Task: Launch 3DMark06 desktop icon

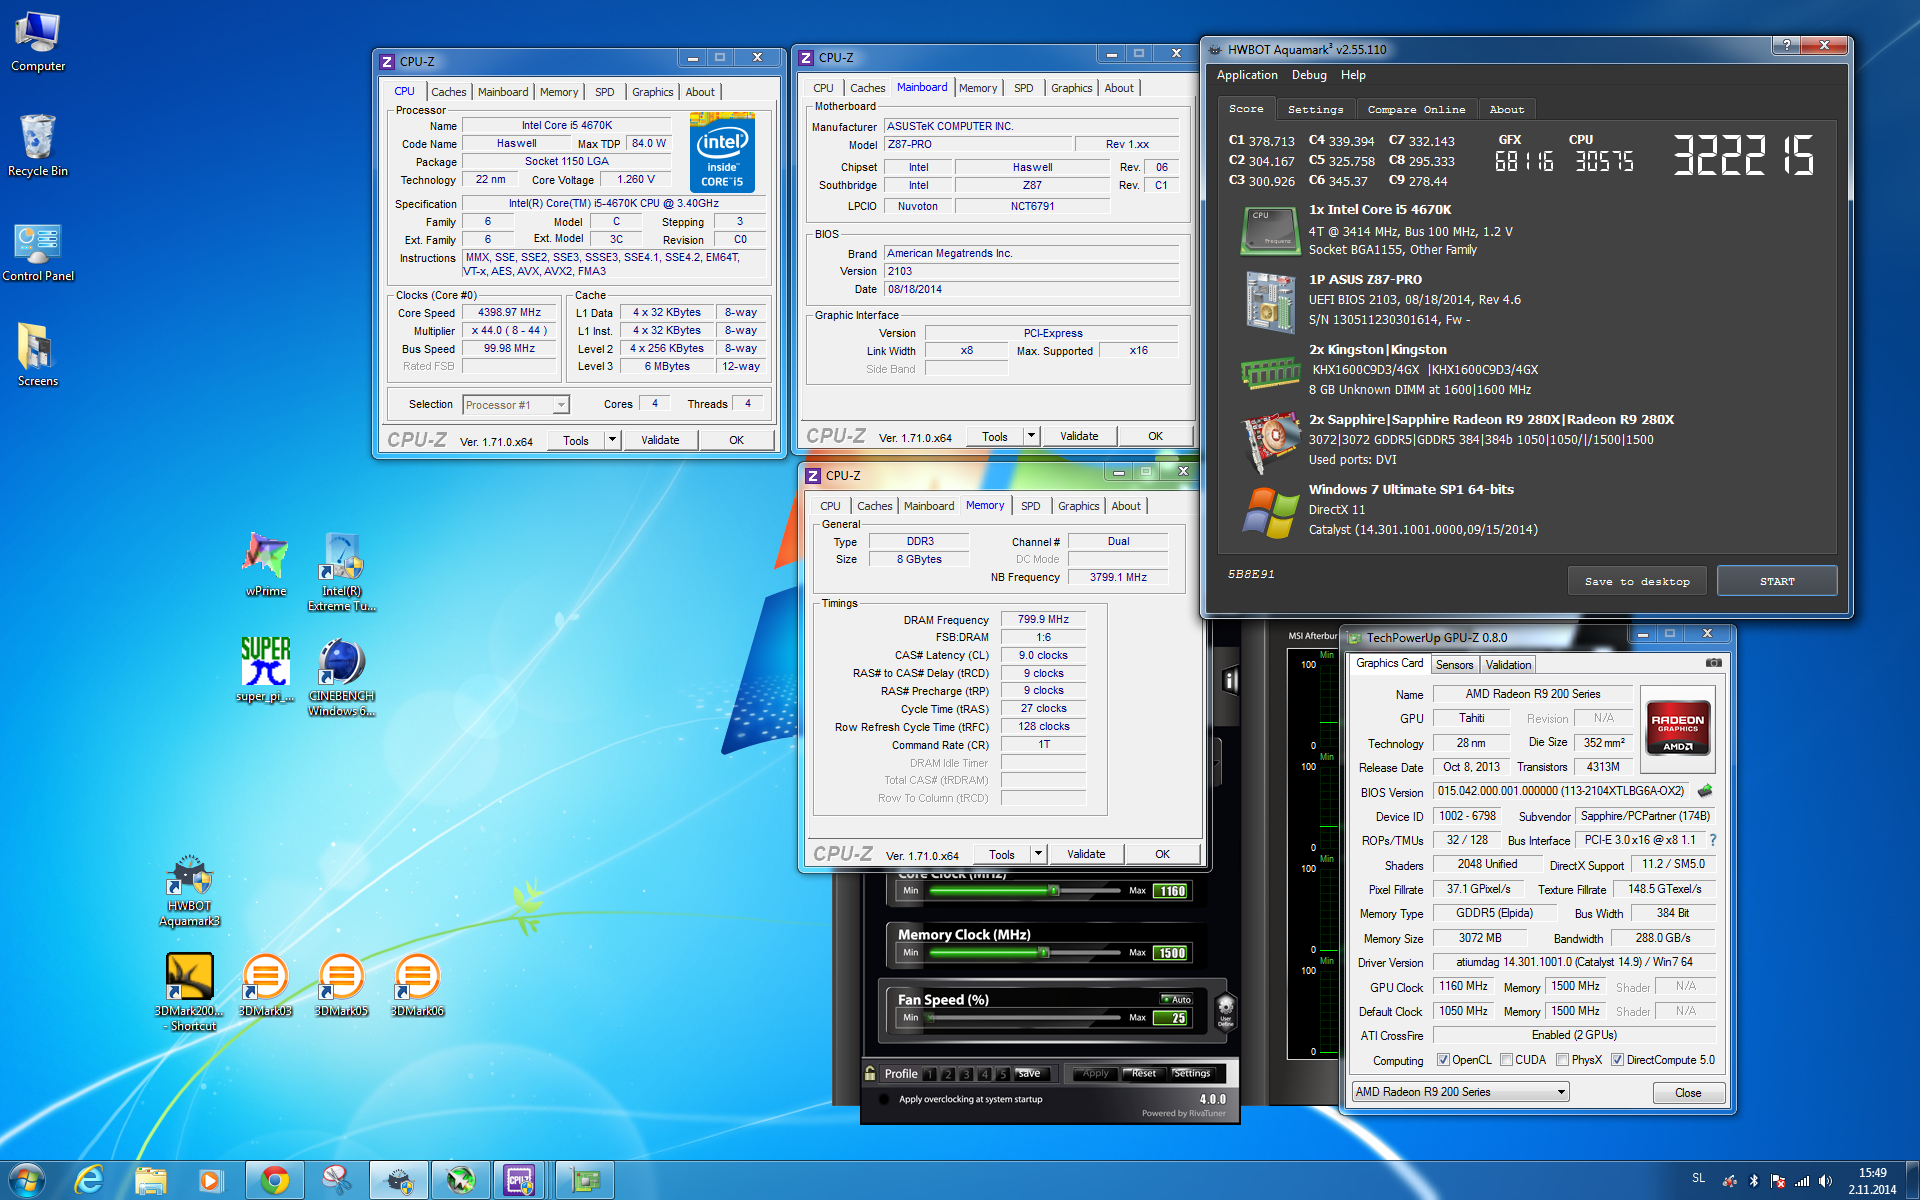Action: [418, 985]
